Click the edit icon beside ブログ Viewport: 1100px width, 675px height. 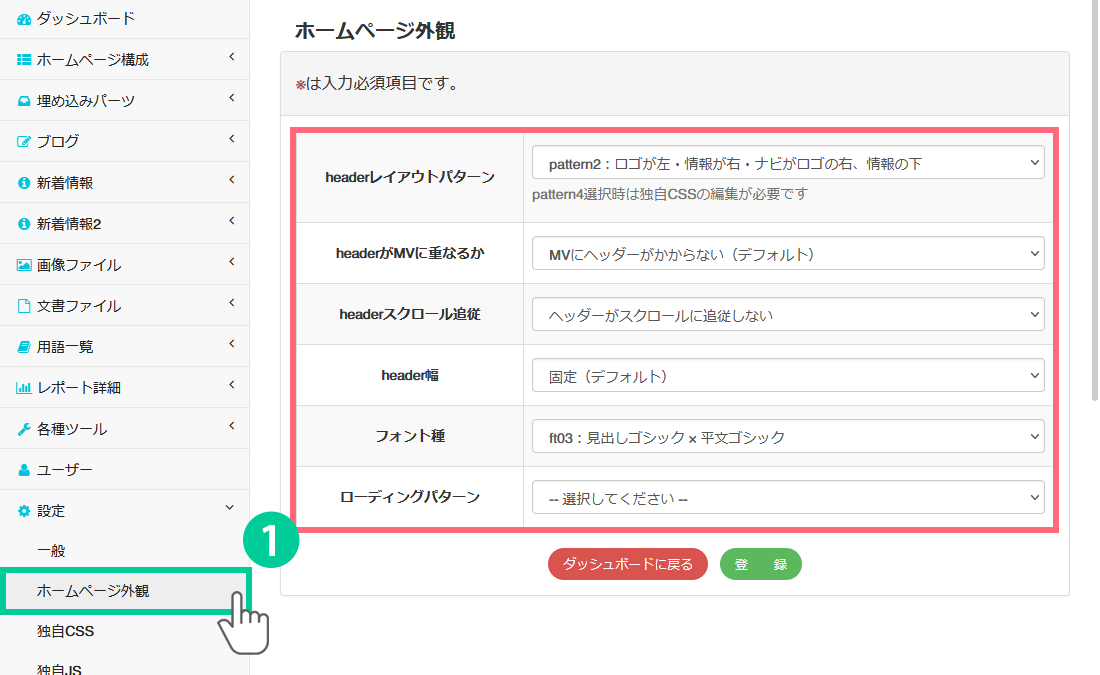24,142
